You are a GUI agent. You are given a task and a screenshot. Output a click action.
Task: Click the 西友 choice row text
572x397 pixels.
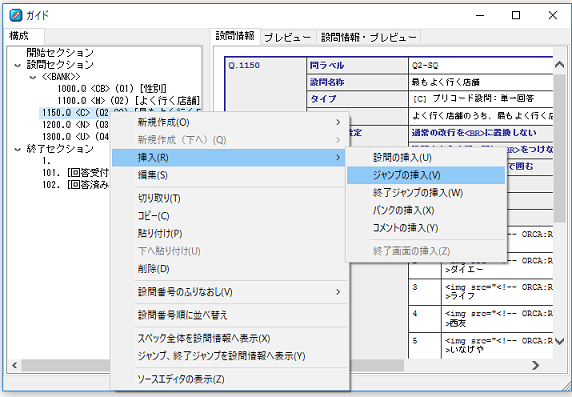457,323
